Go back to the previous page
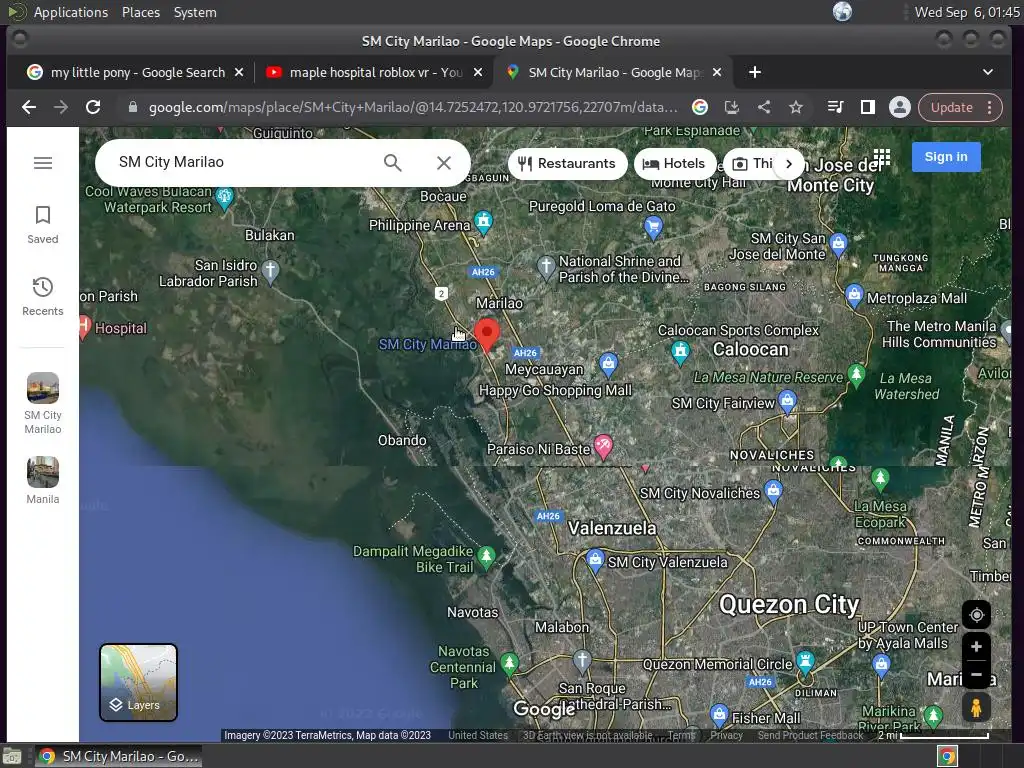 click(29, 107)
